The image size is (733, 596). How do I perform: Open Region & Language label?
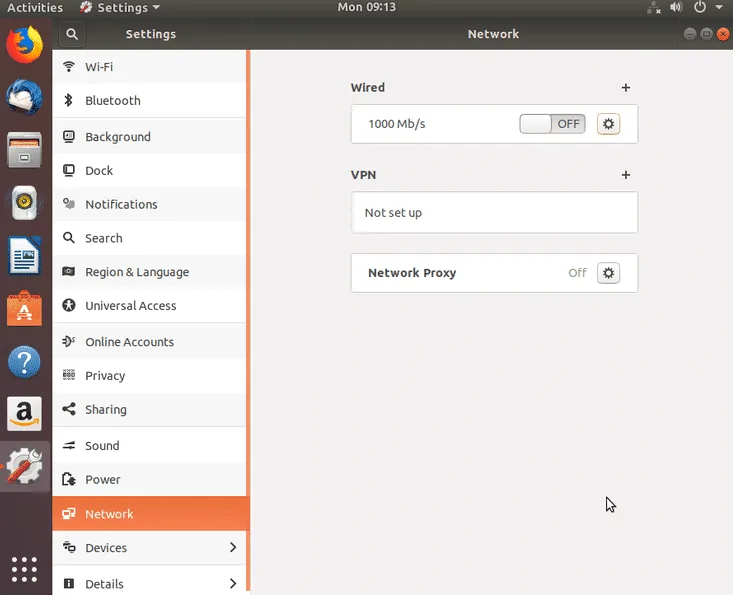(137, 272)
